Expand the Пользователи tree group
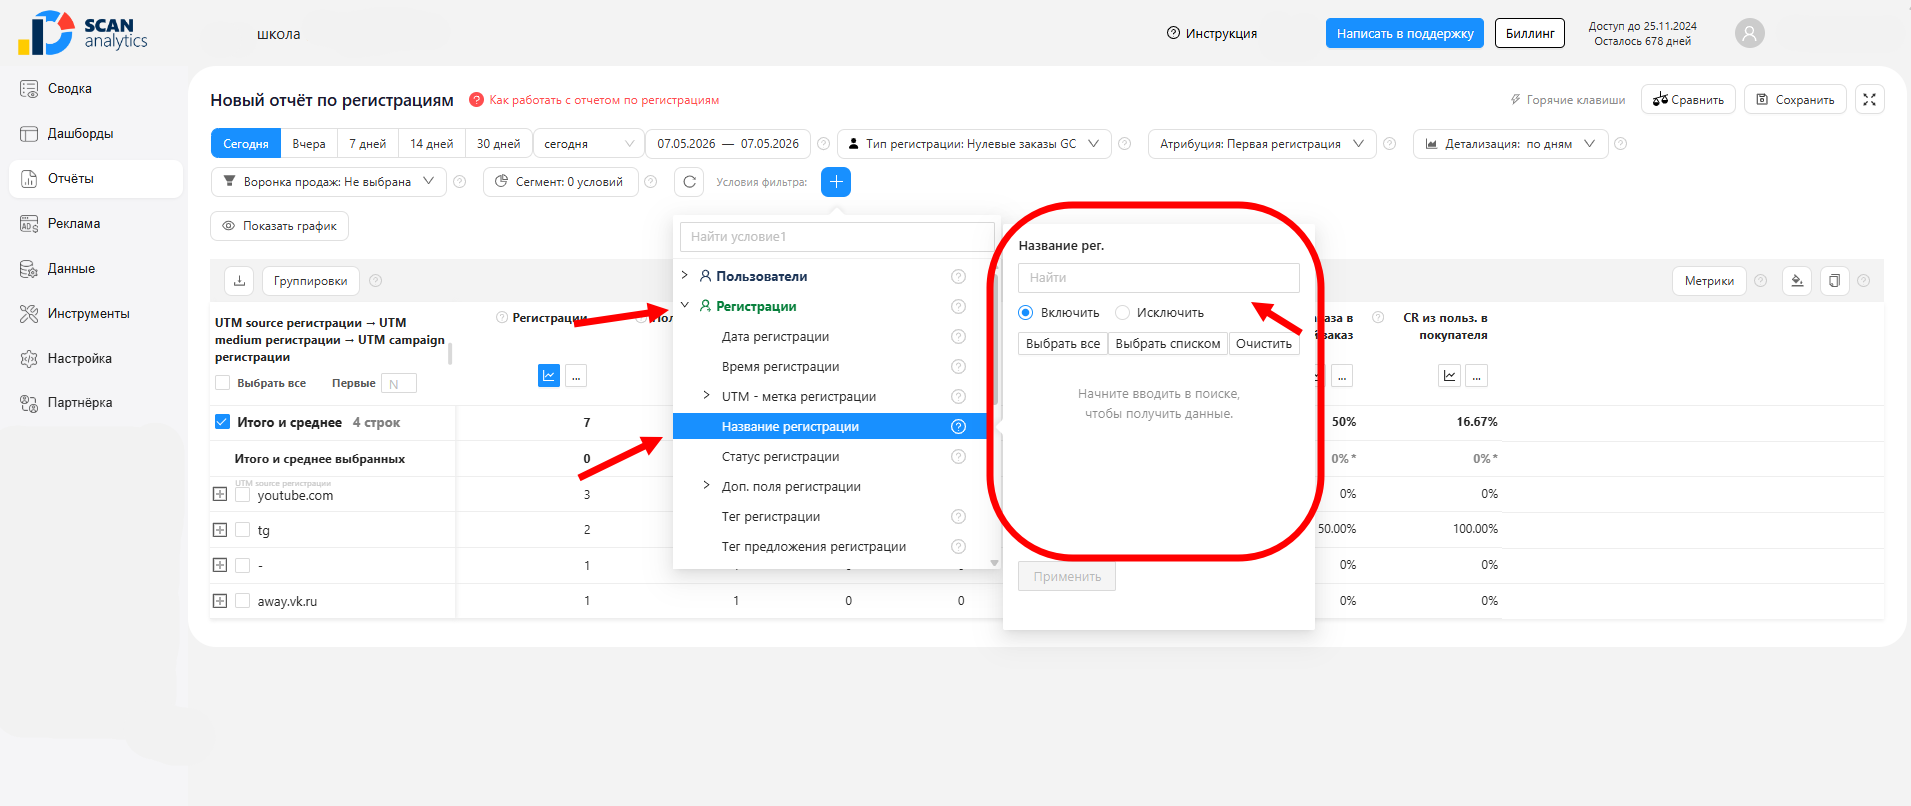This screenshot has height=806, width=1911. (x=684, y=276)
